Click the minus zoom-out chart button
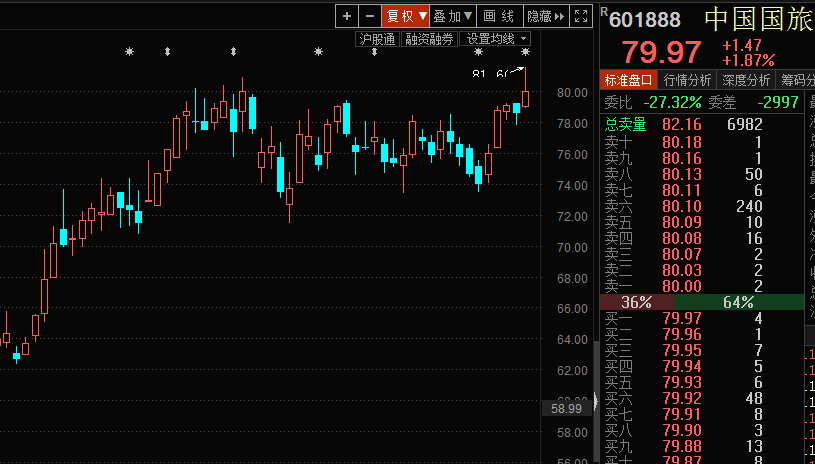The width and height of the screenshot is (815, 464). tap(370, 16)
